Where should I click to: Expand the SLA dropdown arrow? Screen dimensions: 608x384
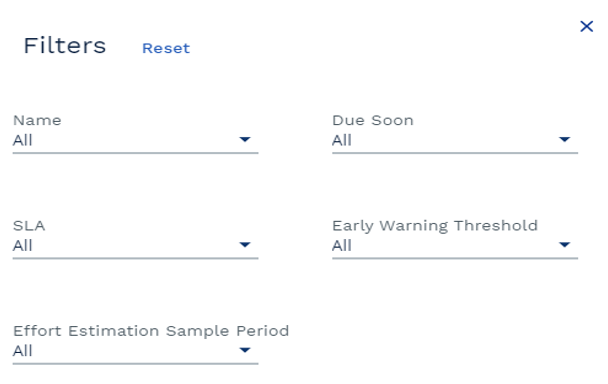pos(245,244)
